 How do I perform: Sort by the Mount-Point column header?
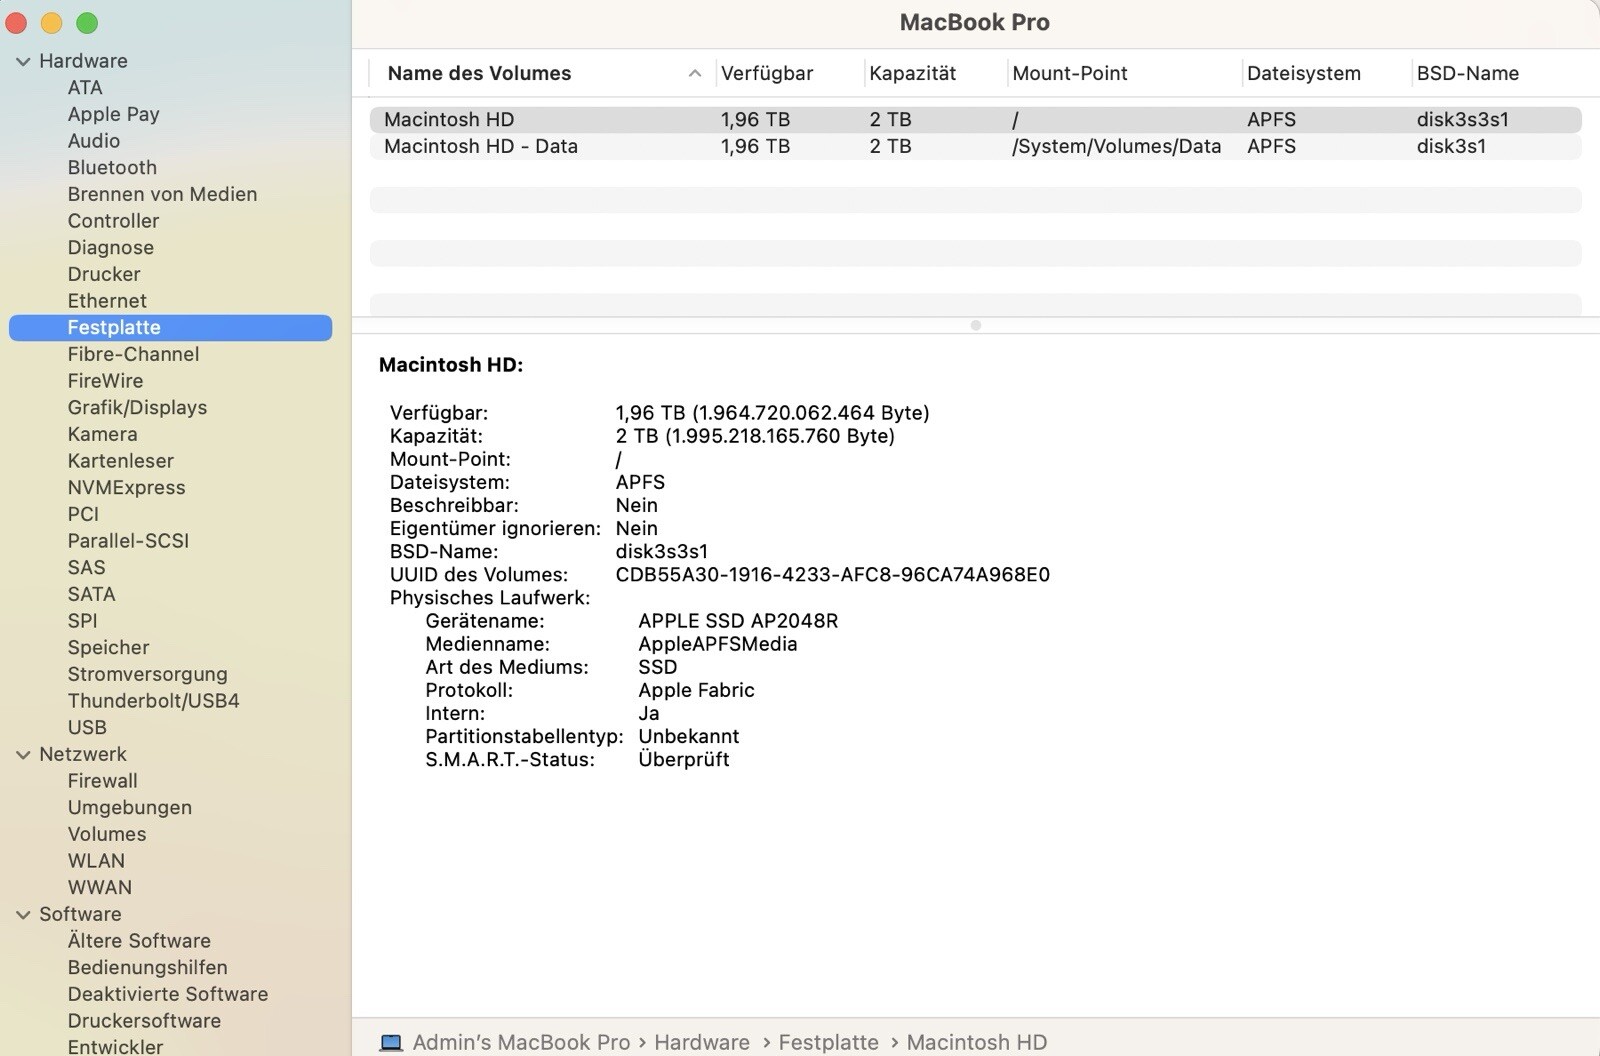1069,73
